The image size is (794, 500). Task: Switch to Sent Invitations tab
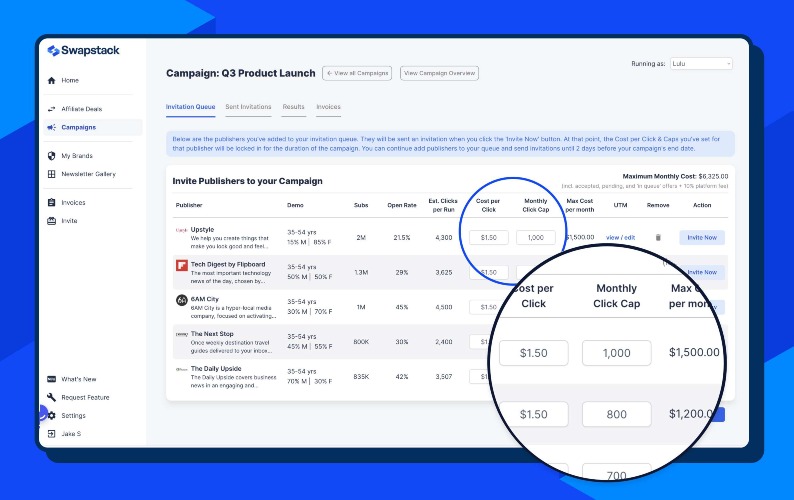(x=248, y=107)
